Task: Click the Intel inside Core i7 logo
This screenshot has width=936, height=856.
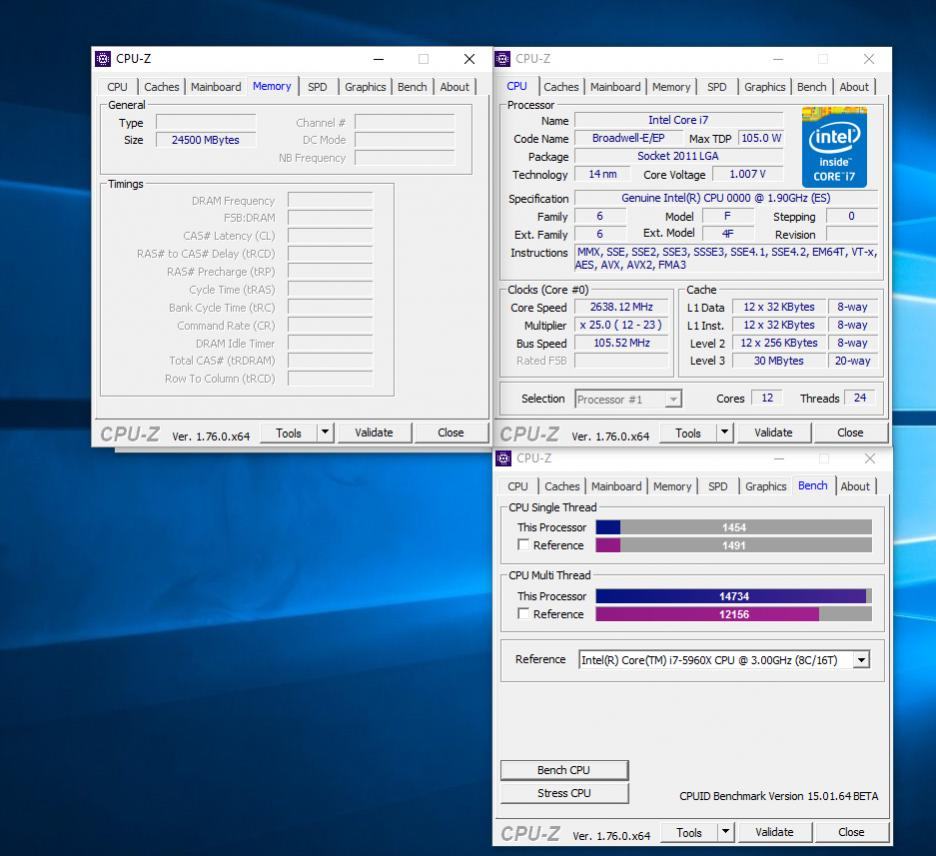Action: tap(834, 147)
